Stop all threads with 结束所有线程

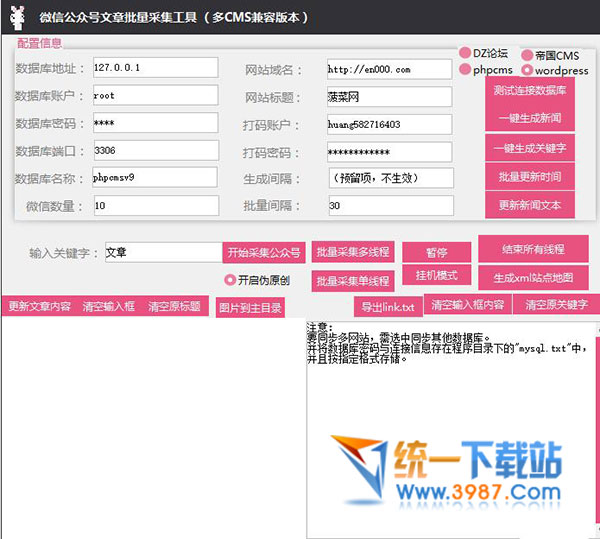(x=533, y=249)
